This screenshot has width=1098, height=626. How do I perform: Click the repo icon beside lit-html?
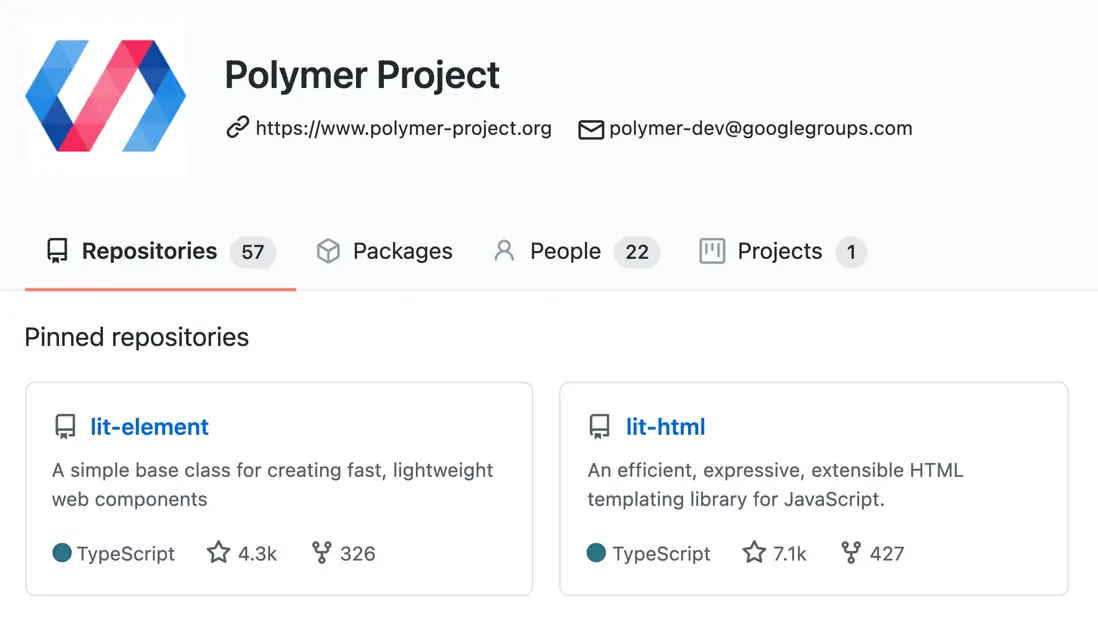point(599,427)
